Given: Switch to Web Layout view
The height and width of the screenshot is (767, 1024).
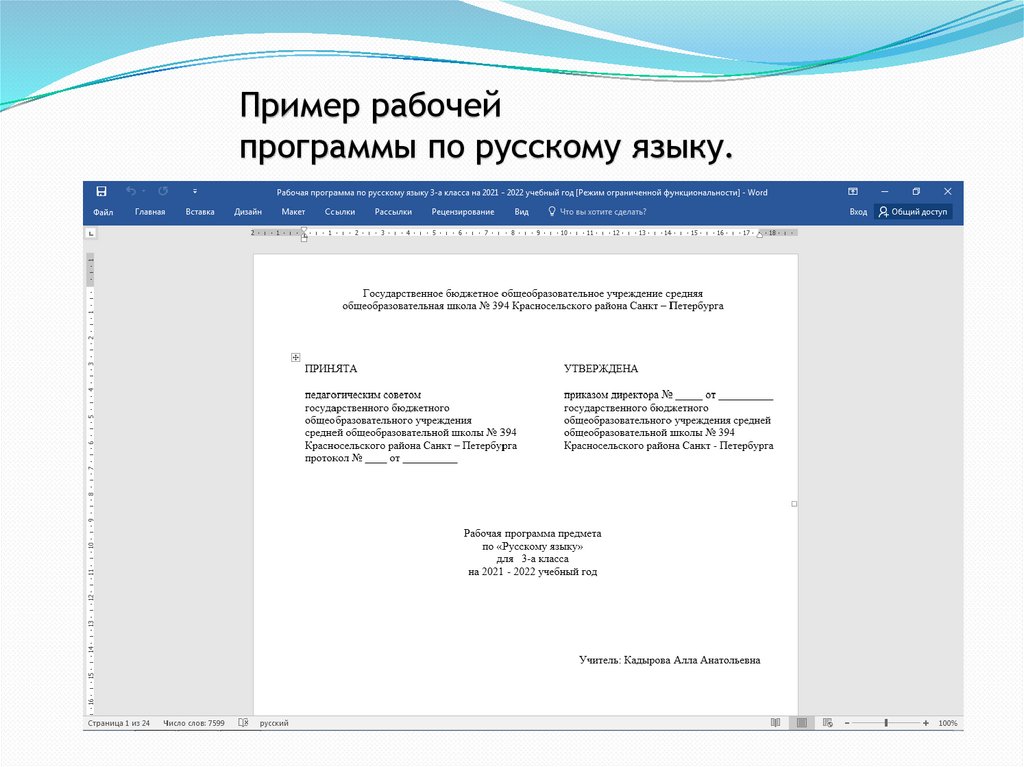Looking at the screenshot, I should (x=826, y=723).
